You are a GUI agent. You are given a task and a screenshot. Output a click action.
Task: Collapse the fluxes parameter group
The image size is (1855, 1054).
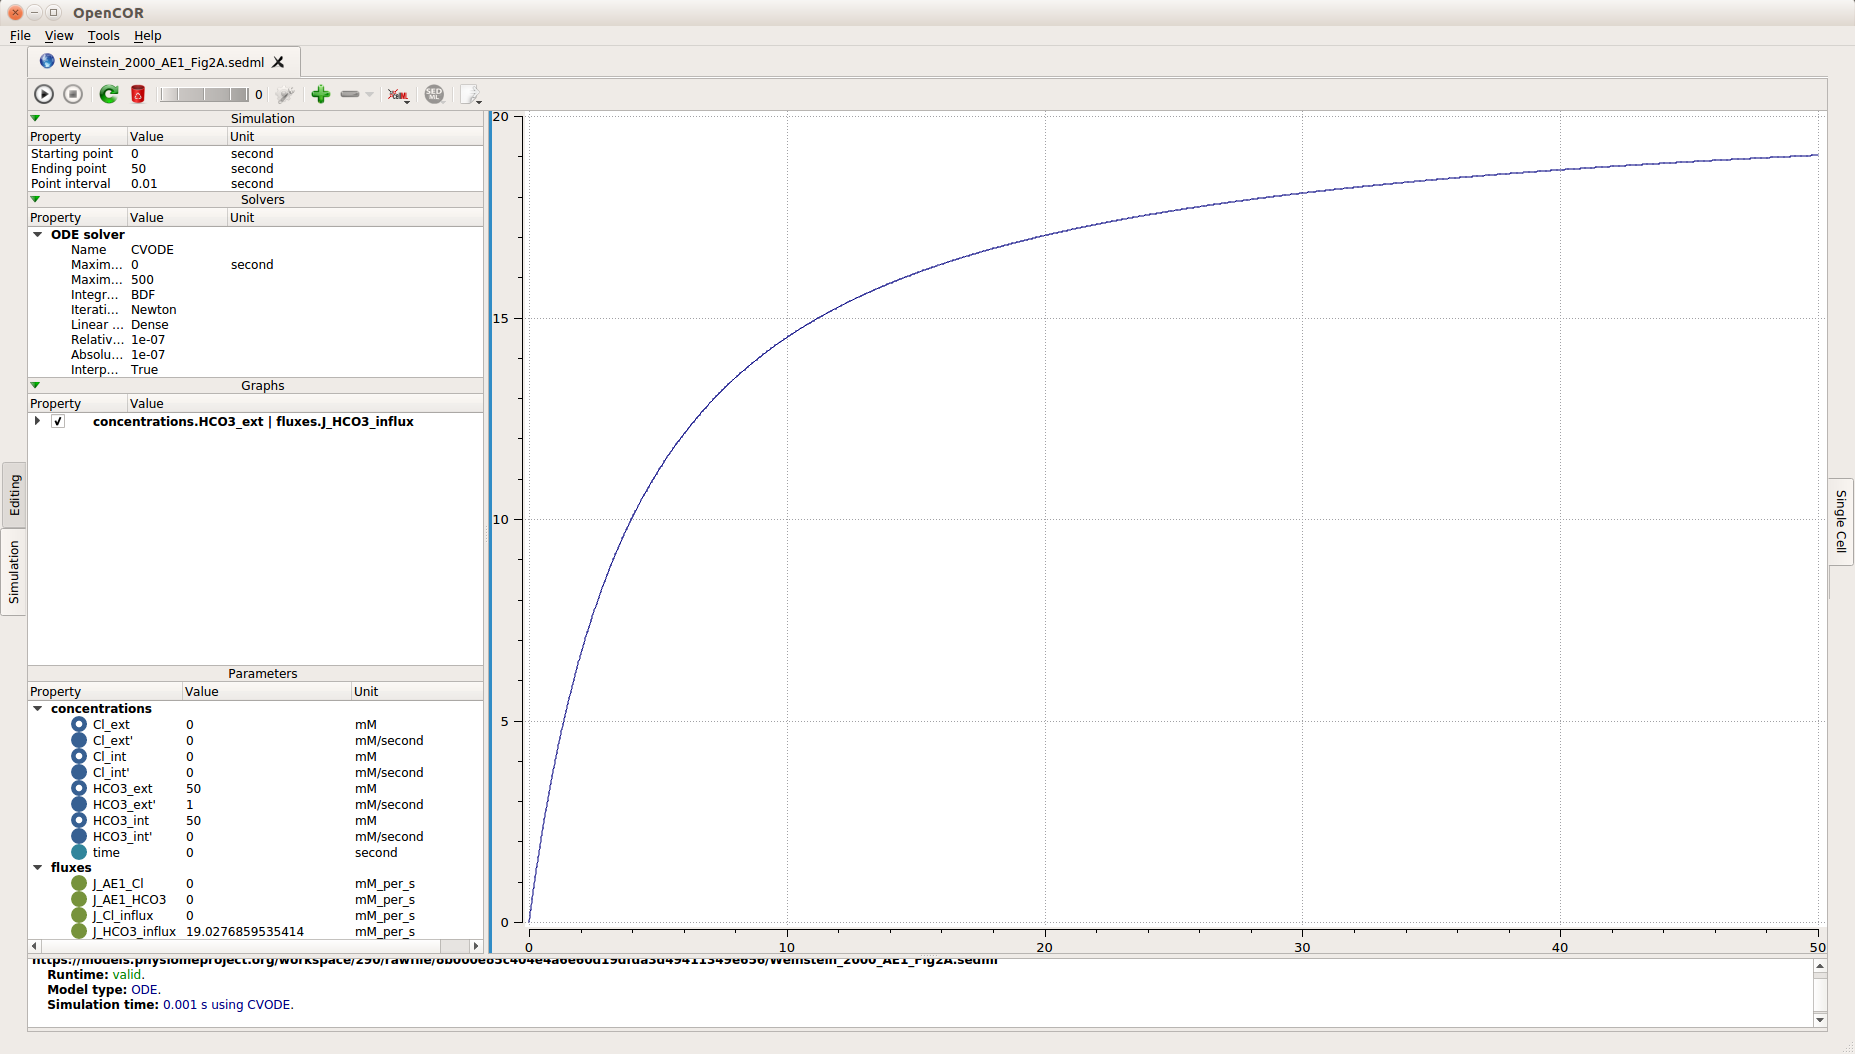click(x=38, y=868)
